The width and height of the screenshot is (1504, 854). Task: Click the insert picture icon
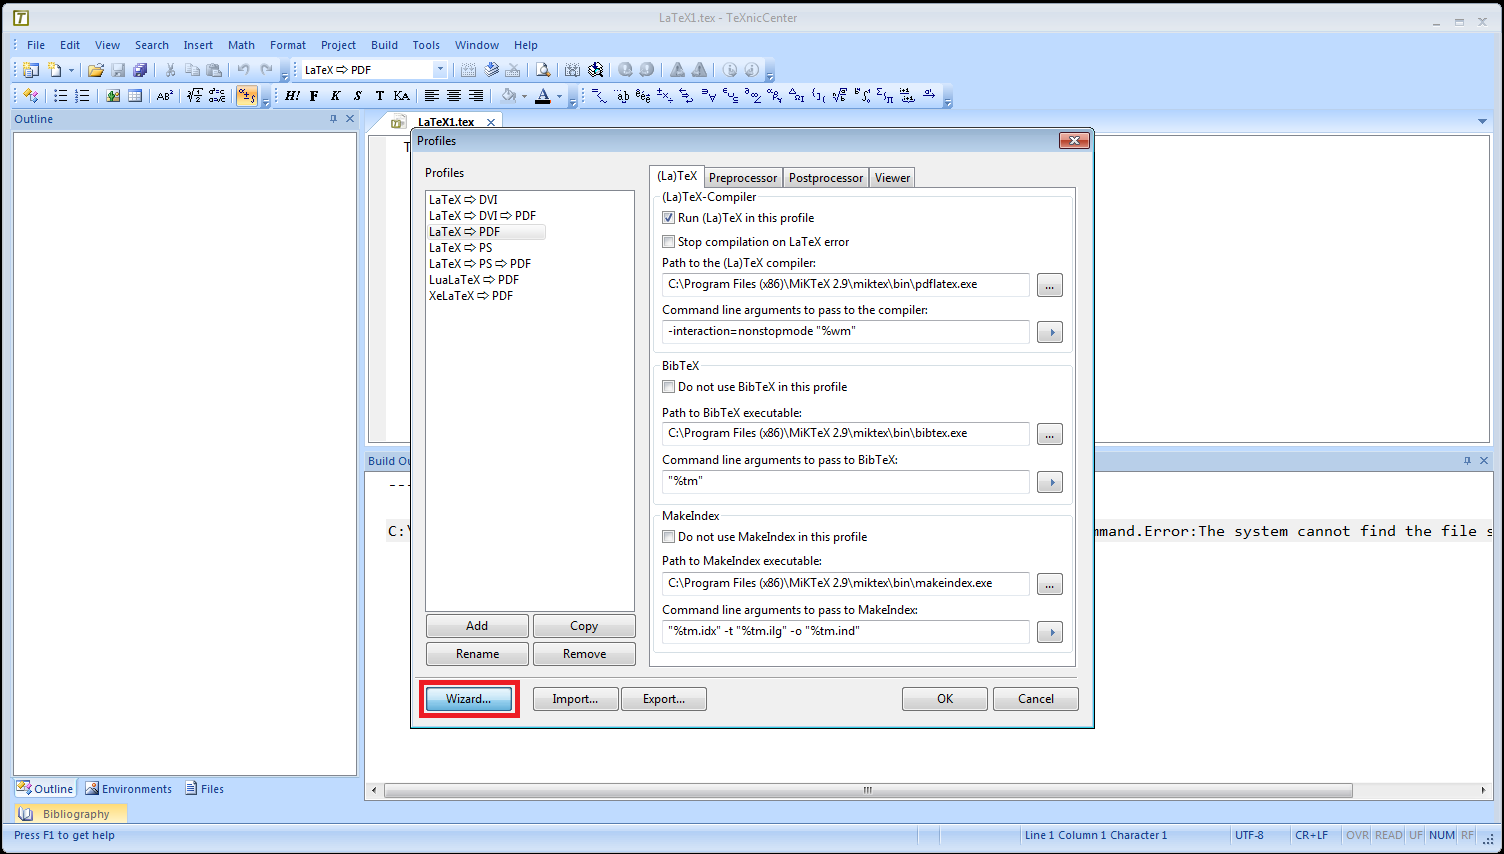coord(113,96)
